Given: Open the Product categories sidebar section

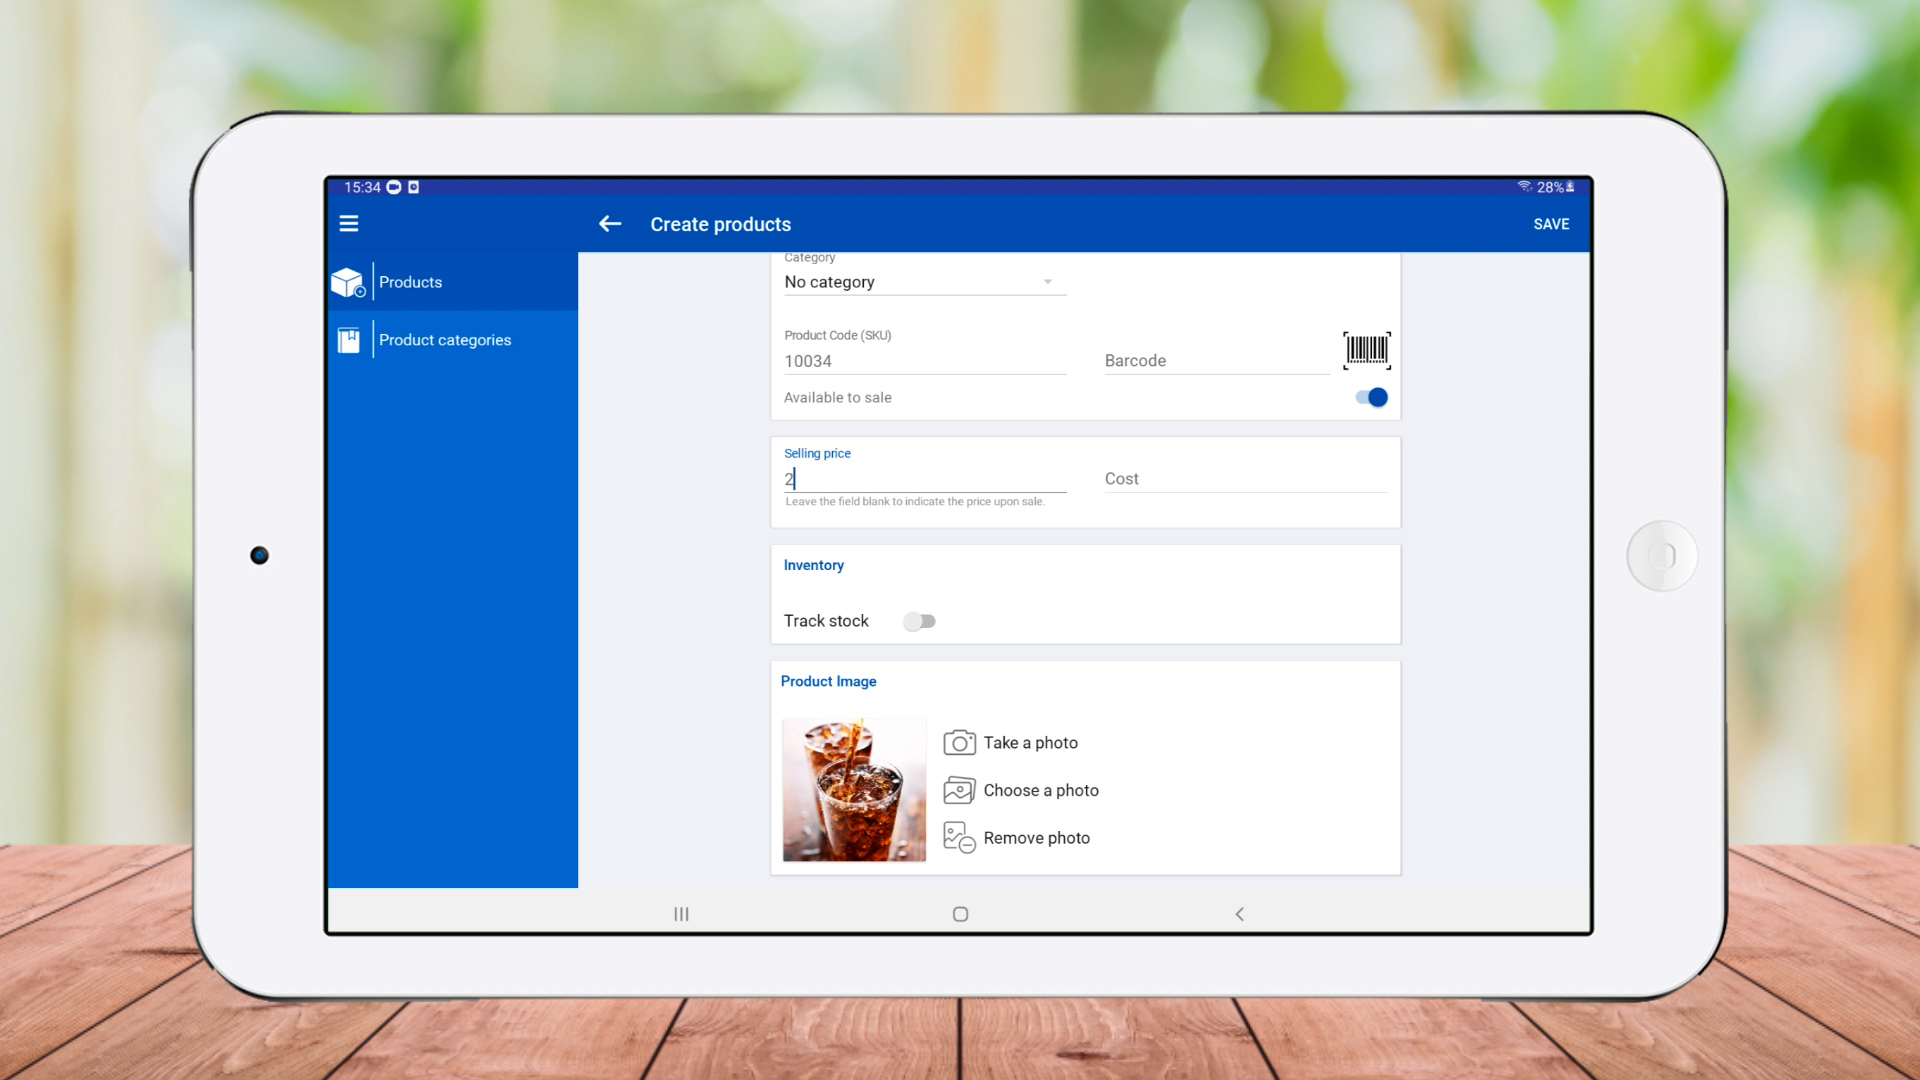Looking at the screenshot, I should click(x=445, y=341).
